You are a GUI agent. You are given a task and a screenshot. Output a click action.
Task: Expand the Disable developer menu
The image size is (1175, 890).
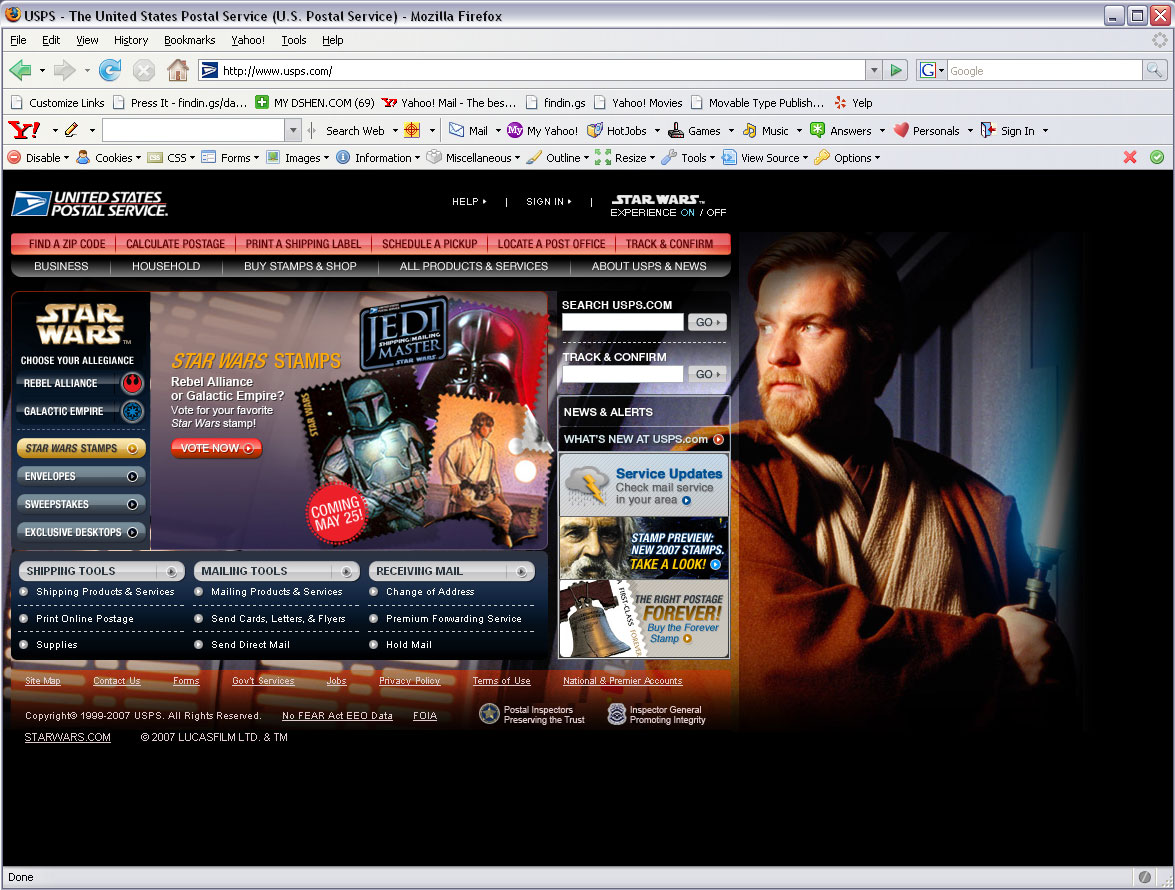[37, 157]
